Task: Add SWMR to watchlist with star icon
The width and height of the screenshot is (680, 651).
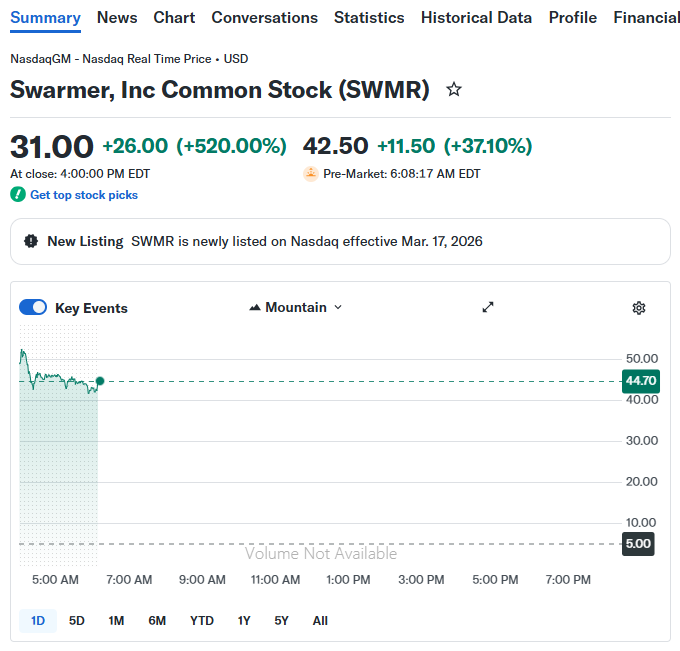Action: (x=454, y=89)
